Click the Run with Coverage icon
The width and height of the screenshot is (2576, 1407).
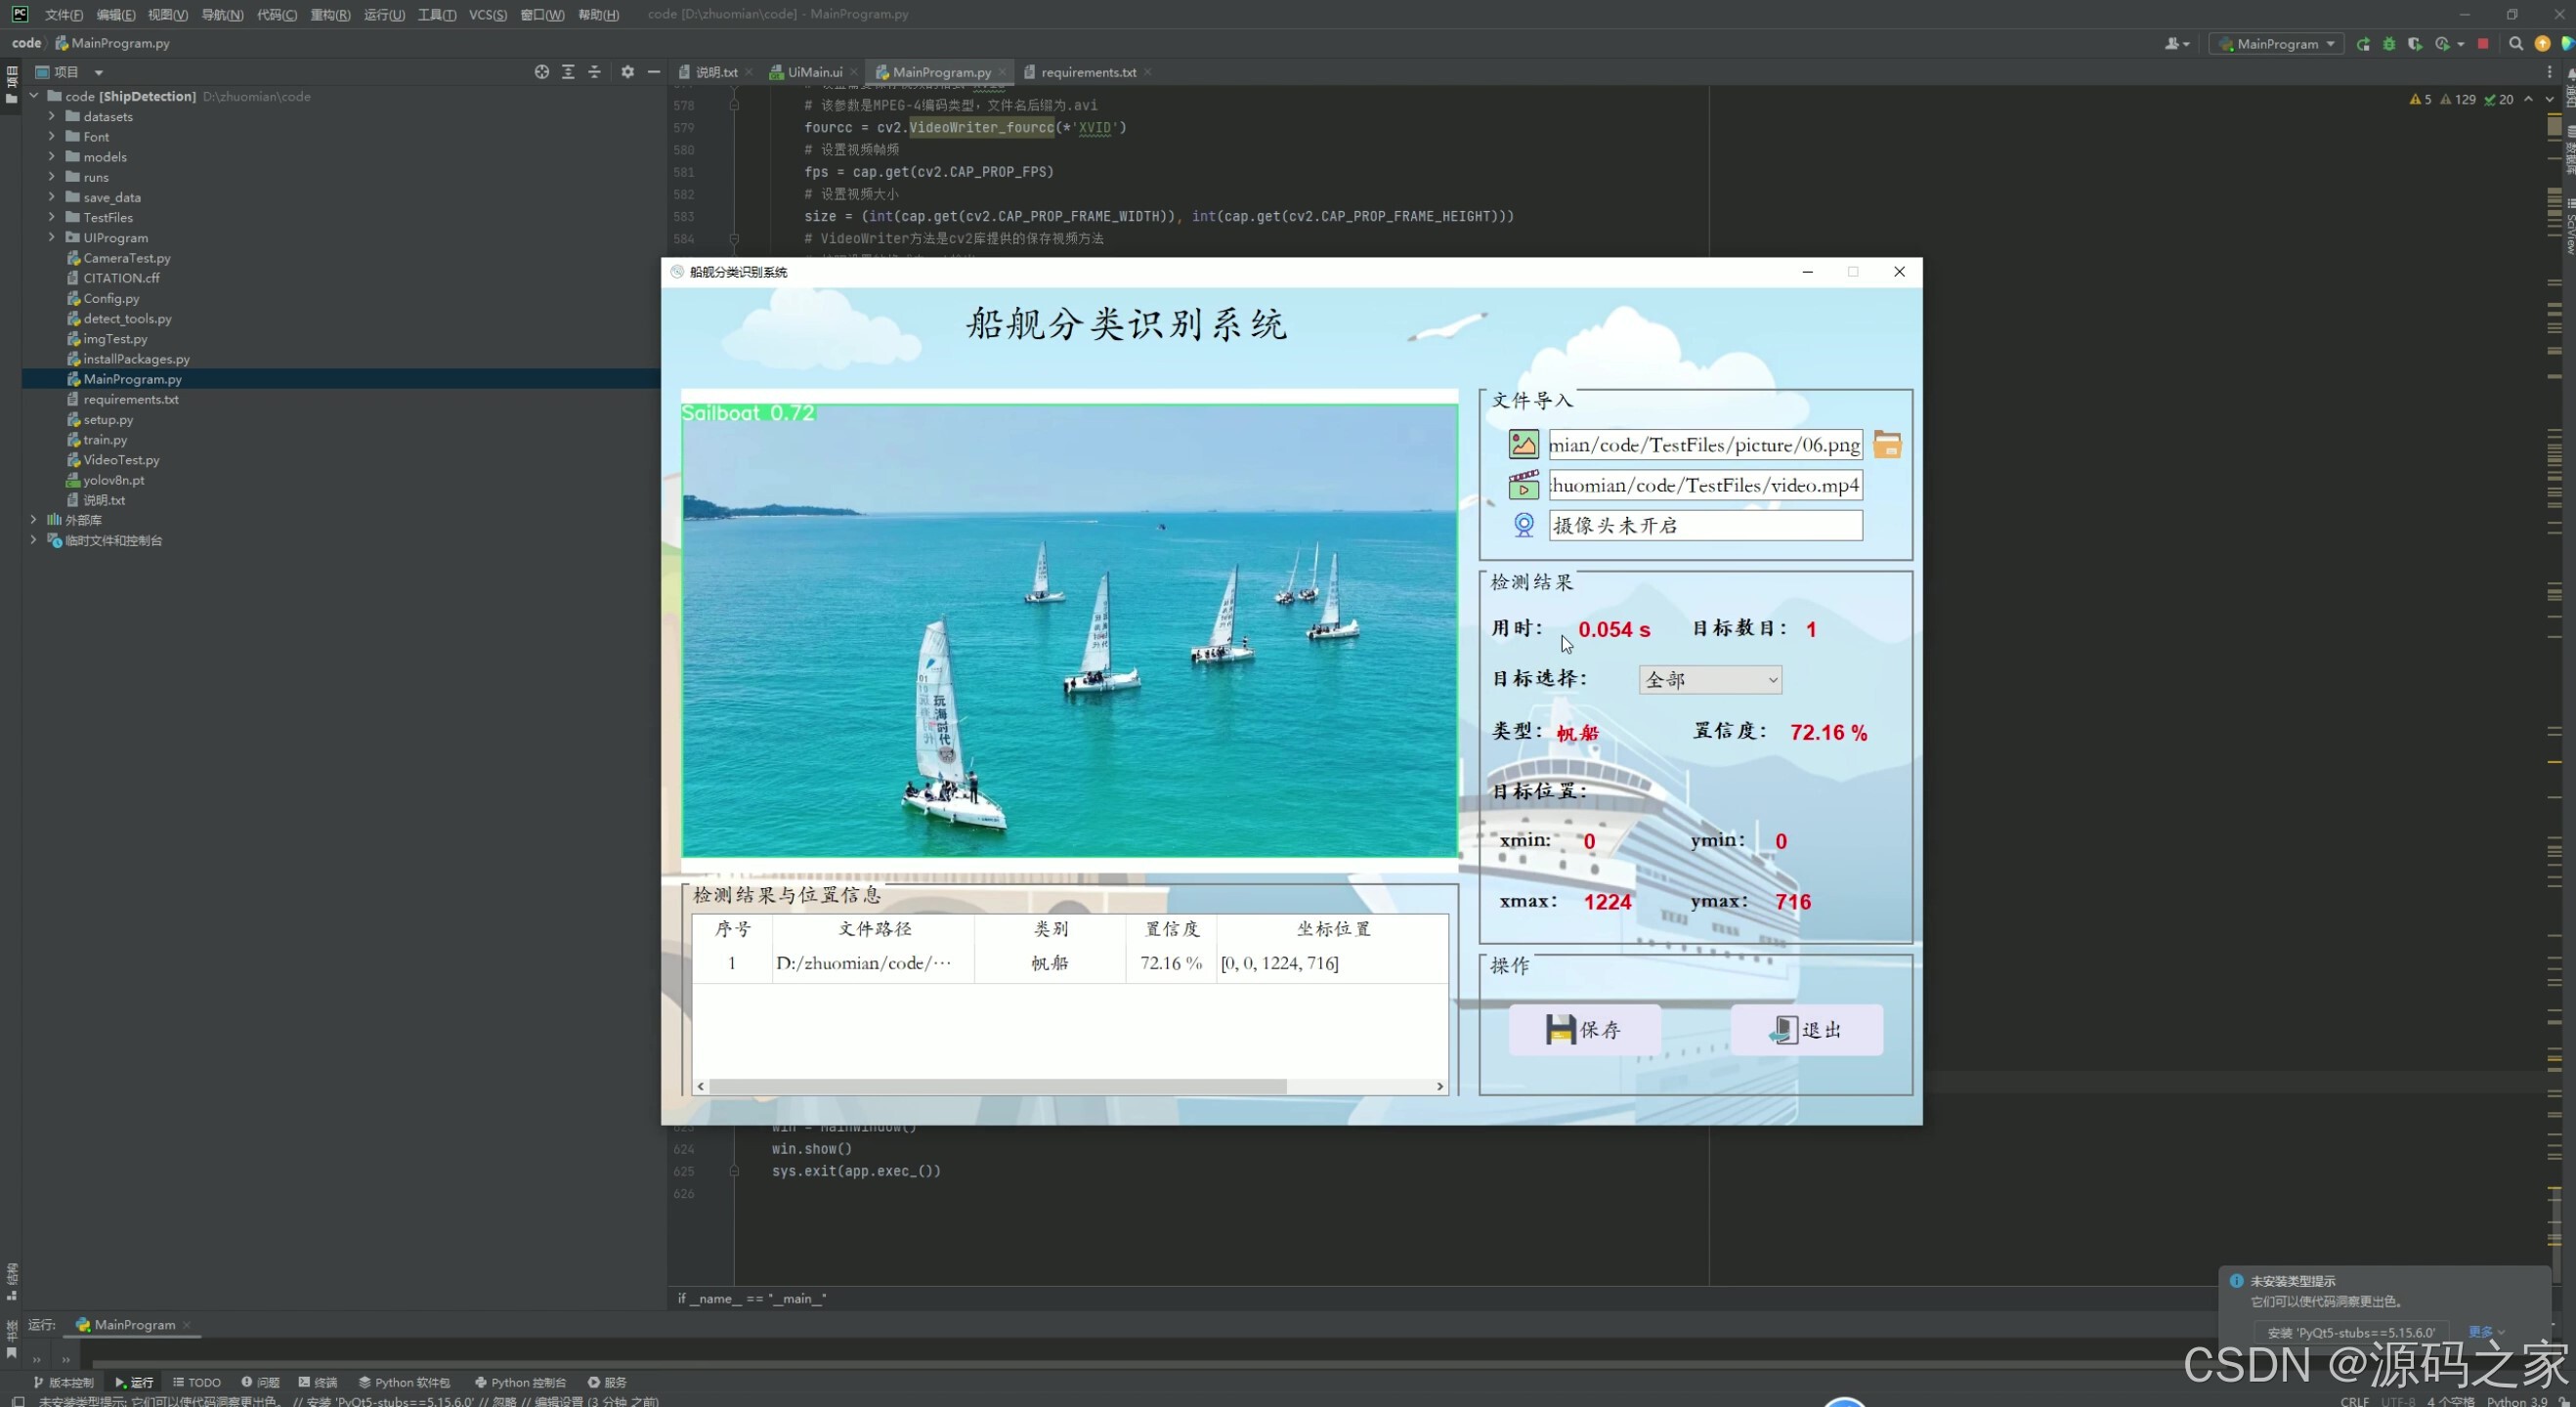pyautogui.click(x=2415, y=43)
